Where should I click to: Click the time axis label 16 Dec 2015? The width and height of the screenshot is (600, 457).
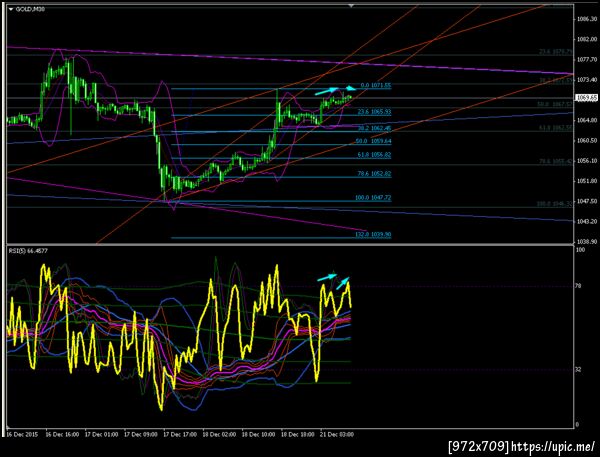click(22, 435)
